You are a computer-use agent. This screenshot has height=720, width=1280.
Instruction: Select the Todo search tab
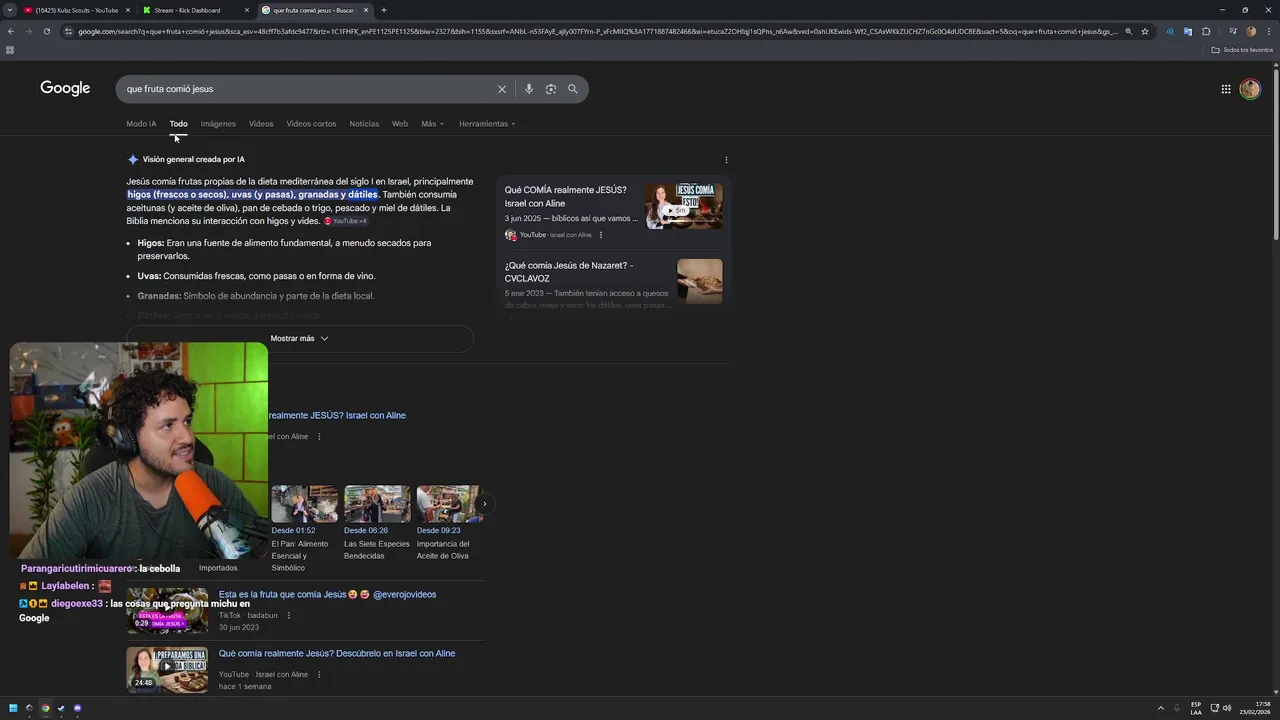pyautogui.click(x=178, y=124)
